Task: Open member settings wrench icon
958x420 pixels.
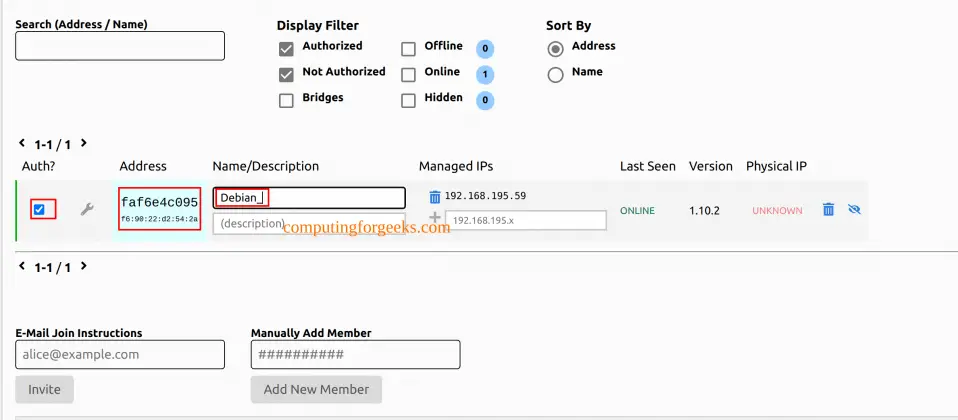Action: (x=87, y=210)
